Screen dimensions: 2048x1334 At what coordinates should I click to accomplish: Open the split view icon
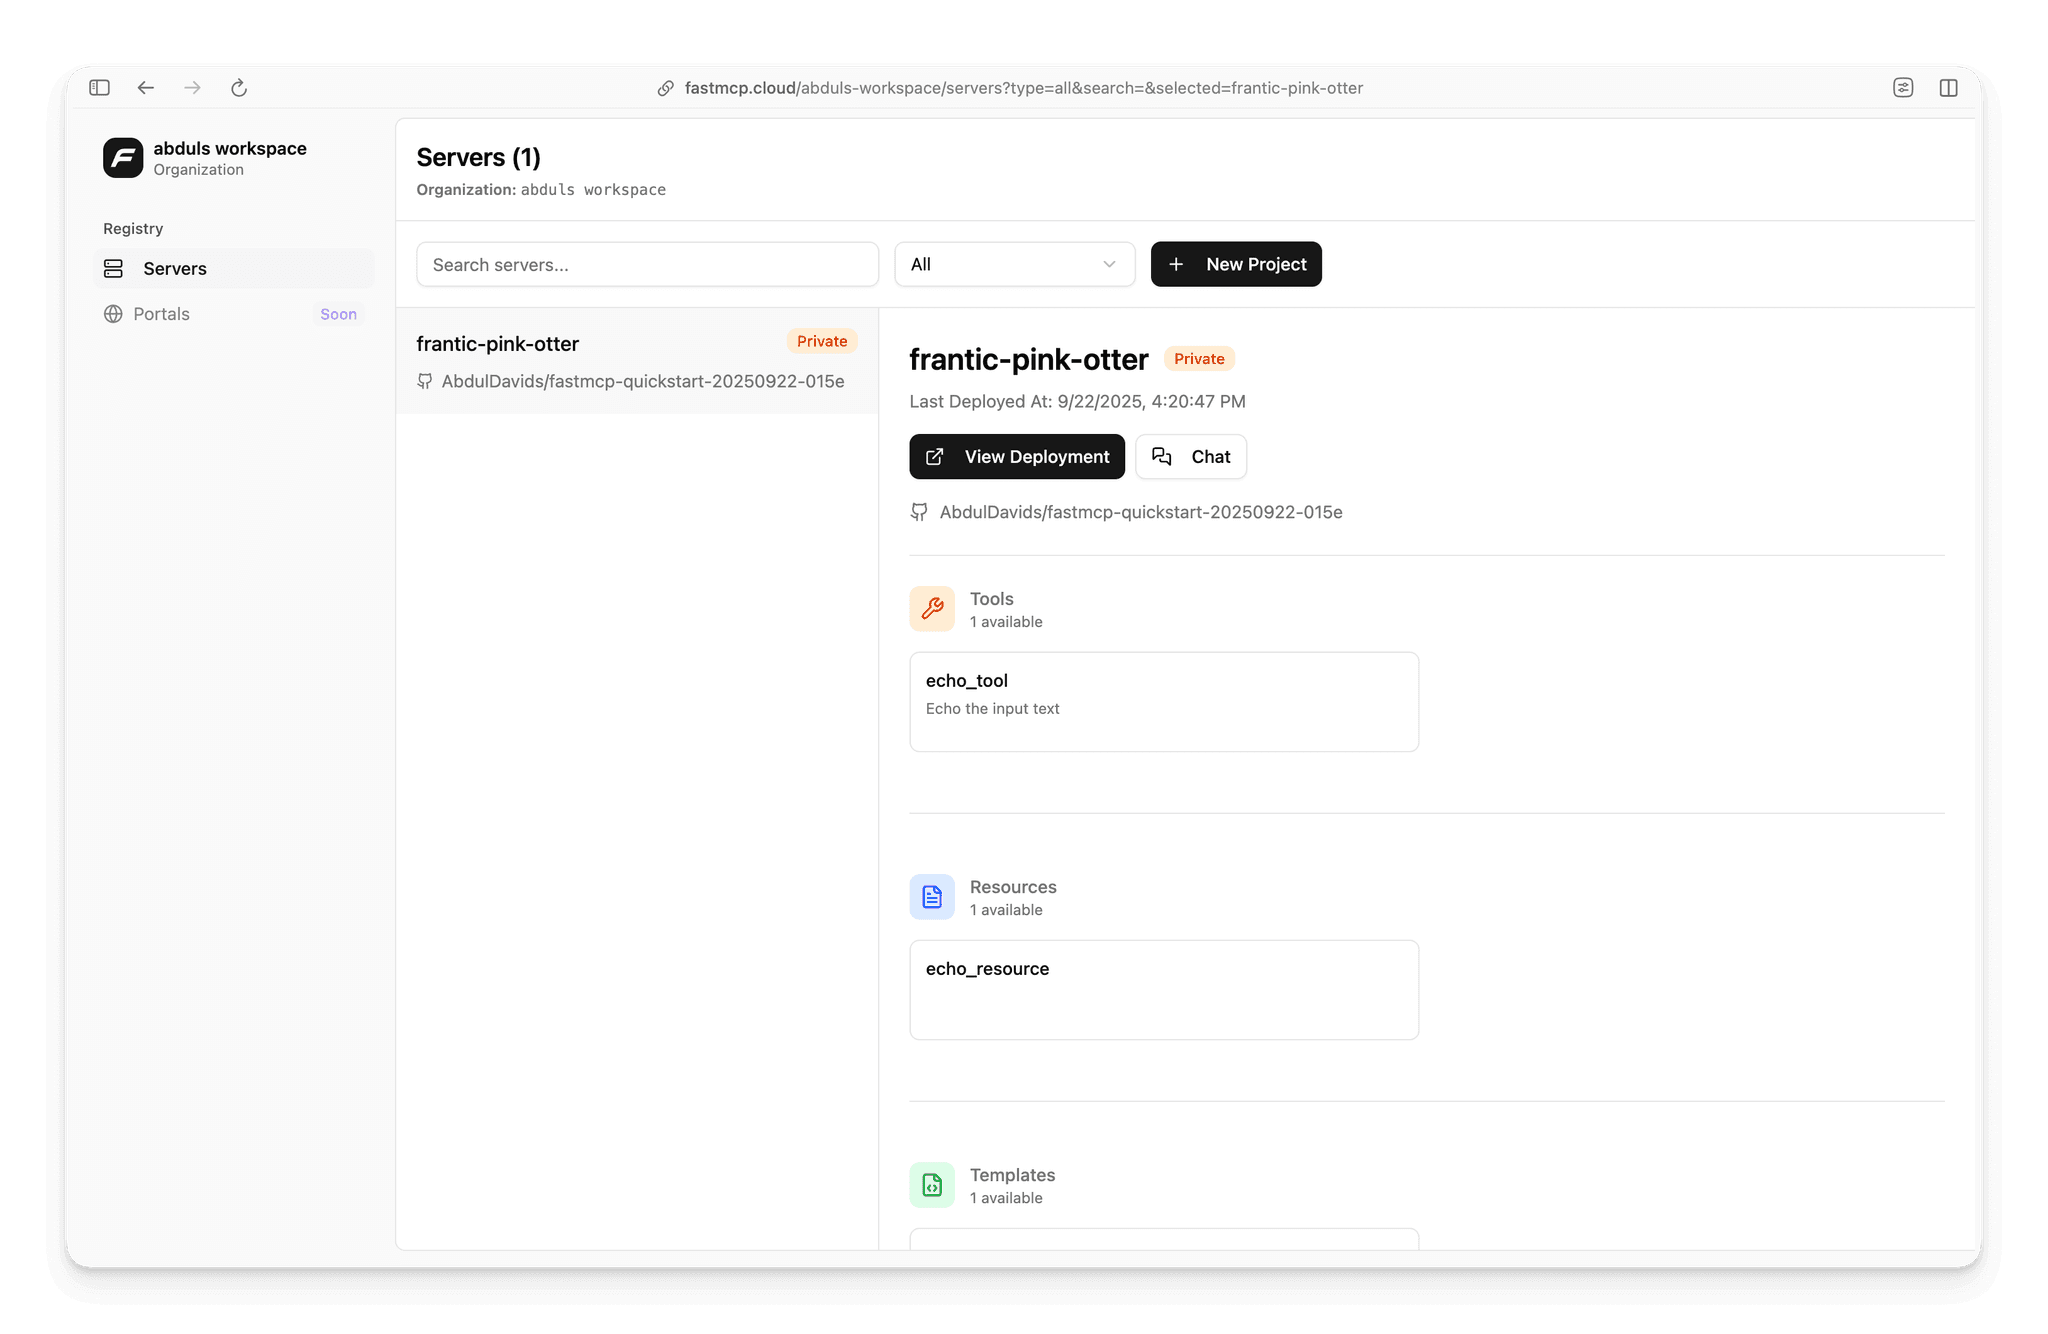click(1948, 88)
